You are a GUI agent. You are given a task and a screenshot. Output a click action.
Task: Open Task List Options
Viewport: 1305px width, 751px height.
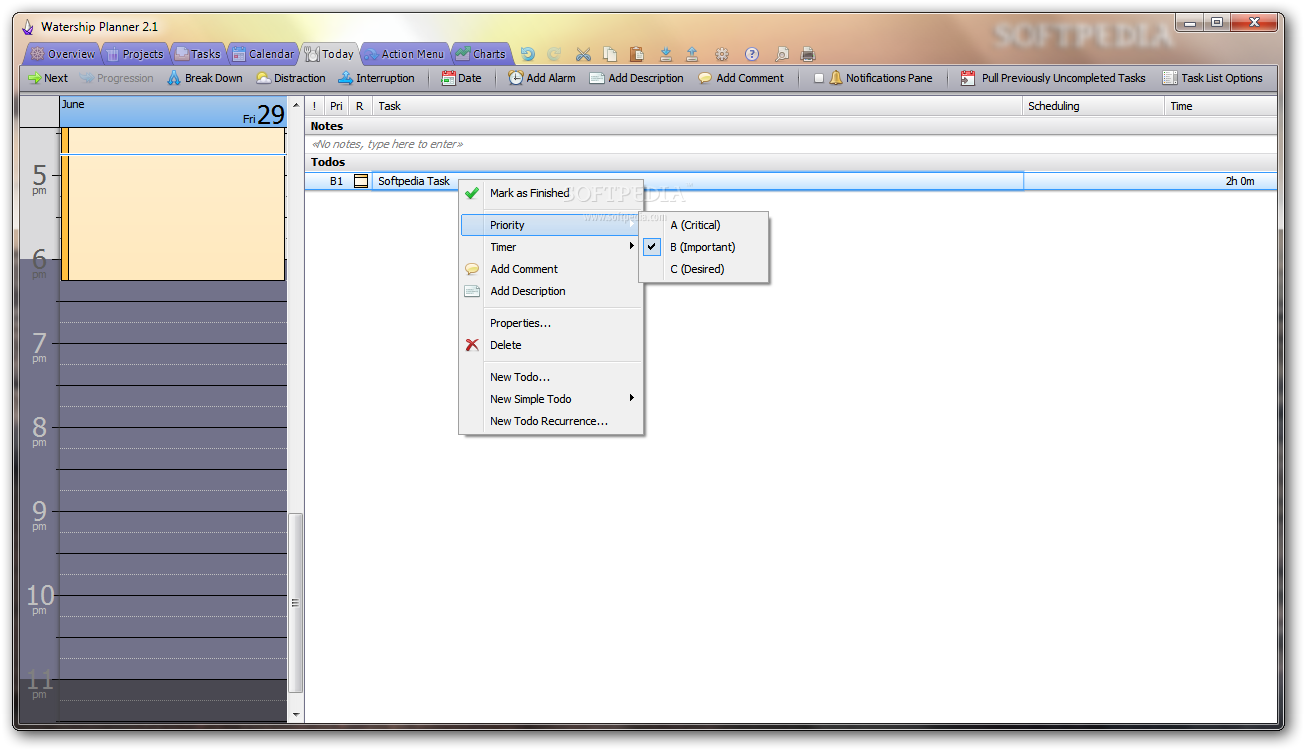[1213, 78]
